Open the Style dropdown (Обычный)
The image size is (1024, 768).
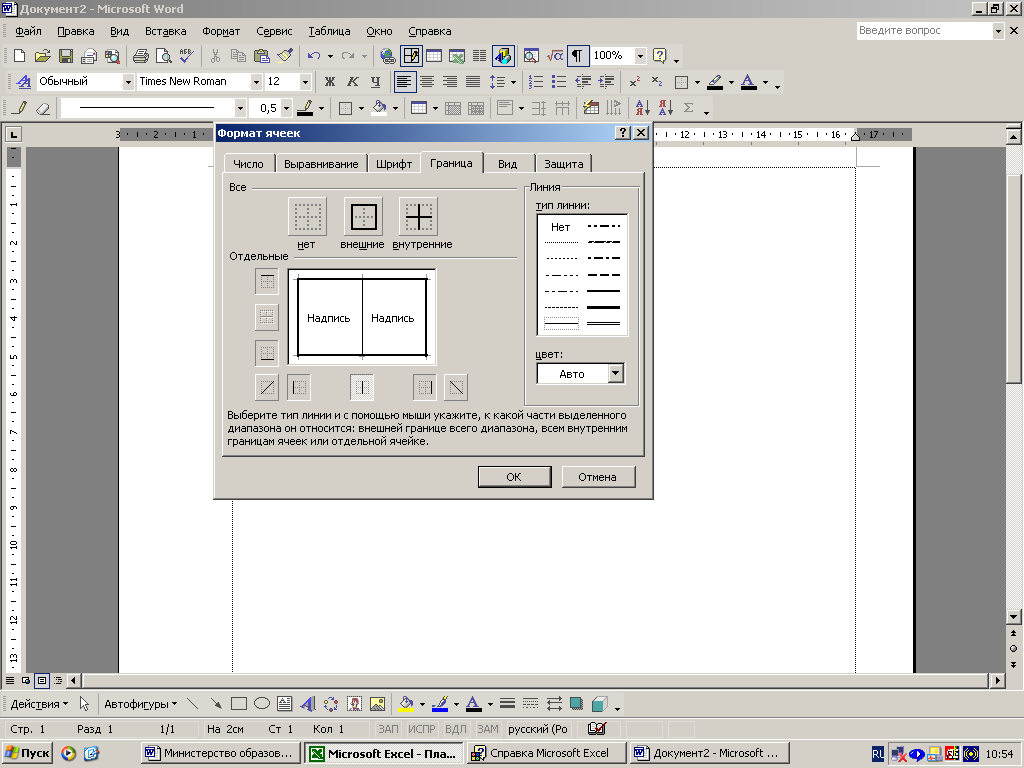pos(128,82)
